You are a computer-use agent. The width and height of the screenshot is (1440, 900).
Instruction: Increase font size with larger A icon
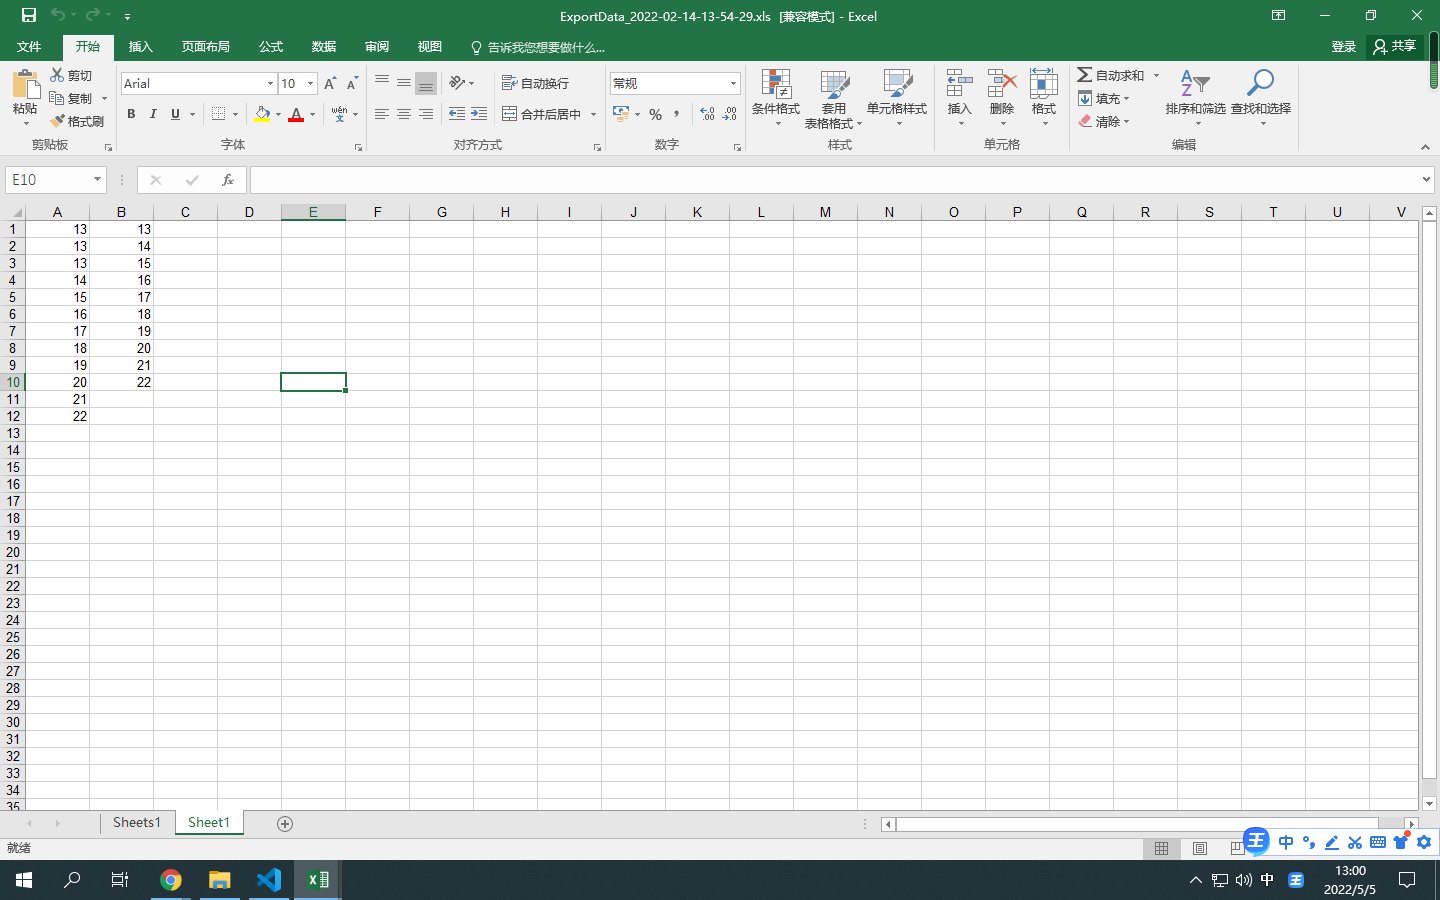[x=330, y=84]
